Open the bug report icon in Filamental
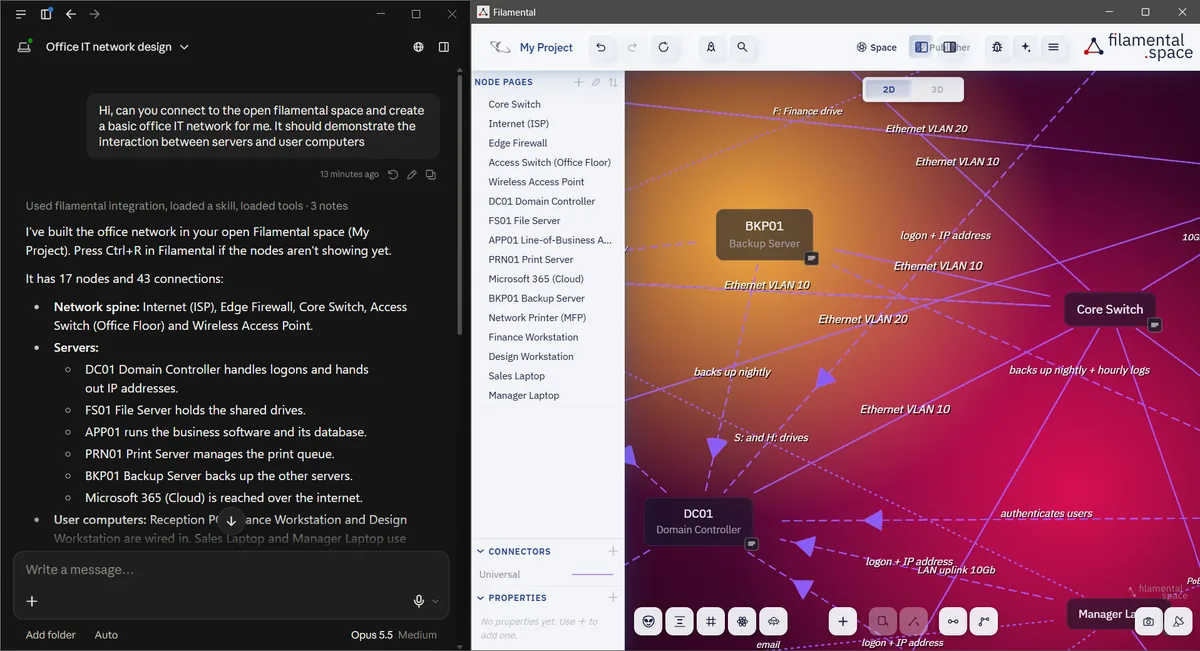 [997, 47]
